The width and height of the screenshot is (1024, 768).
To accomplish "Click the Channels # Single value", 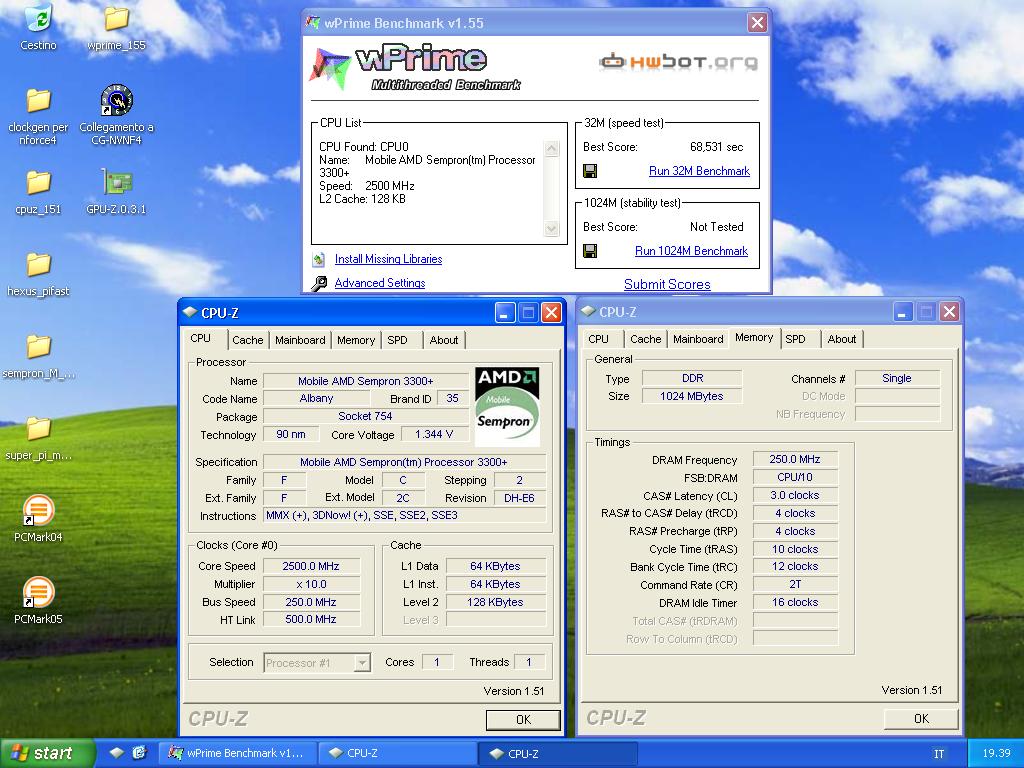I will (x=897, y=378).
